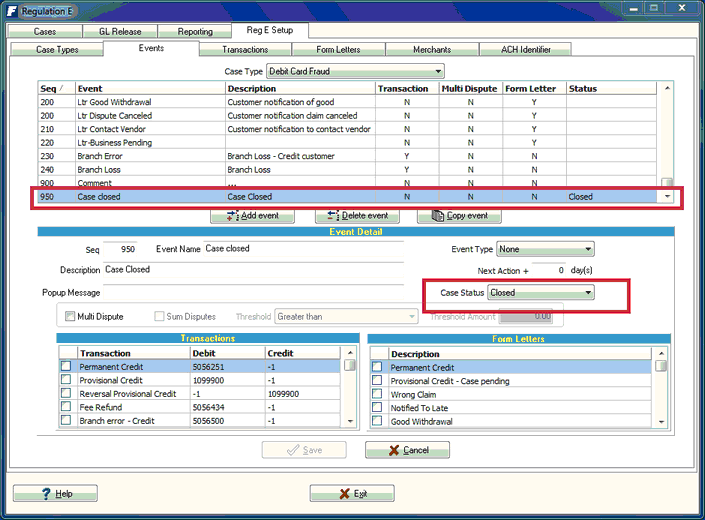Image resolution: width=705 pixels, height=520 pixels.
Task: Click the Status column header
Action: point(611,89)
